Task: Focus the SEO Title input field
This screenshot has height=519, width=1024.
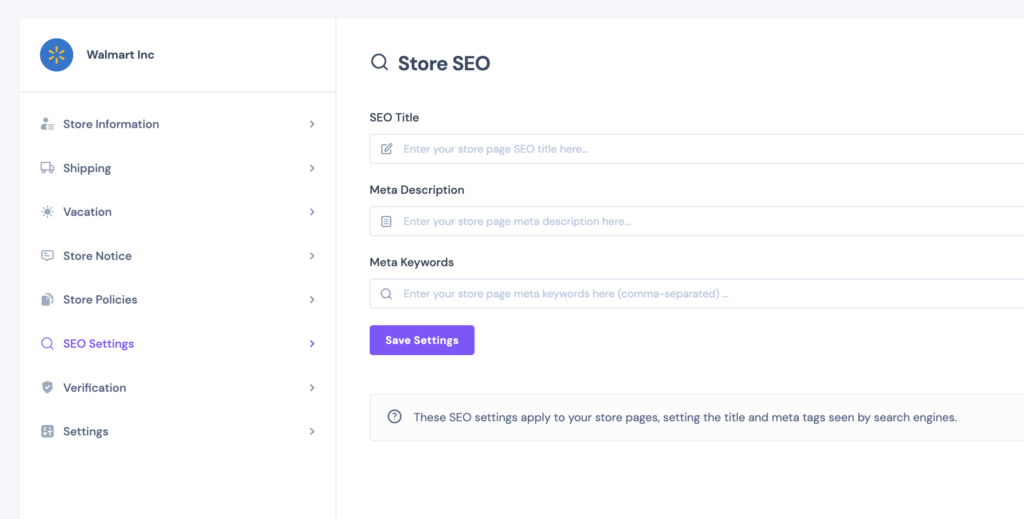Action: point(697,149)
